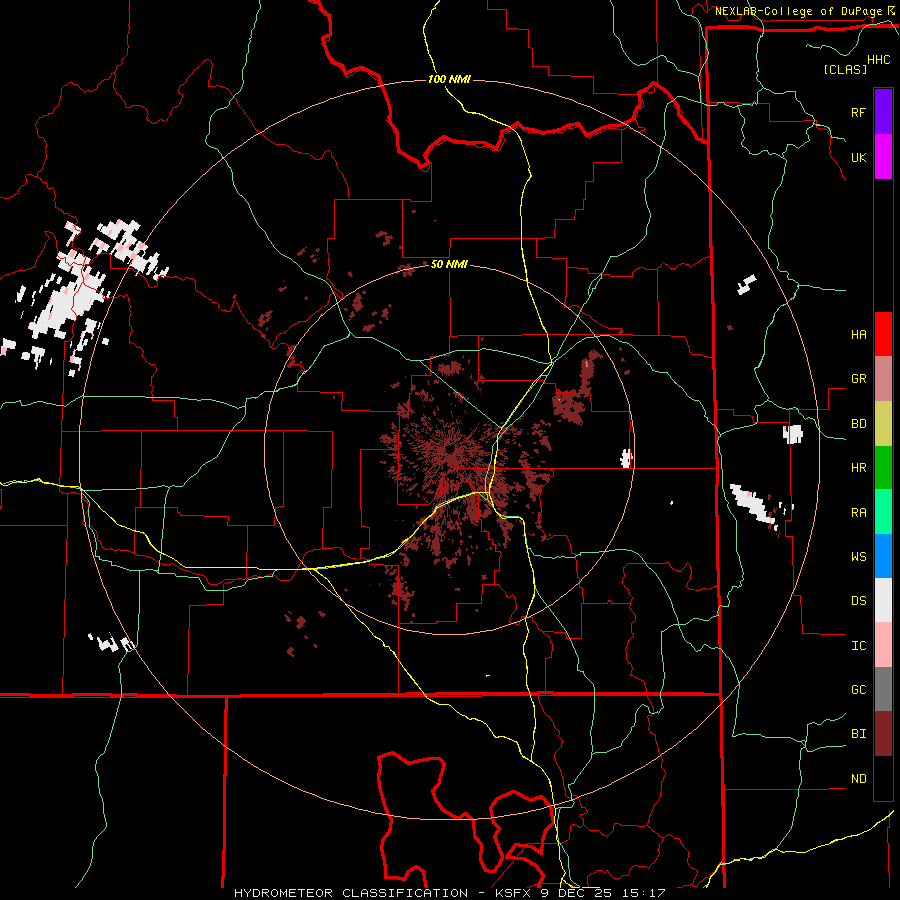Click the 100 NMI range ring label
The width and height of the screenshot is (900, 900).
coord(449,79)
